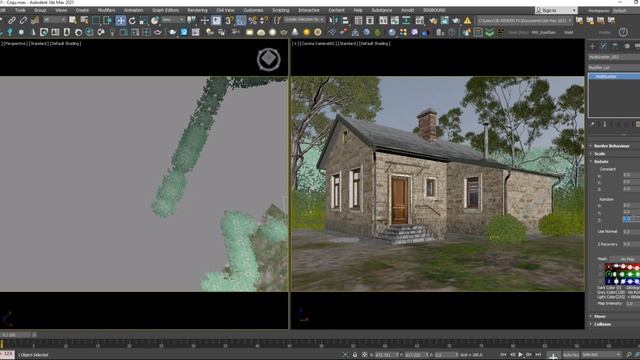
Task: Toggle the Spinner Snap icon
Action: tap(264, 20)
